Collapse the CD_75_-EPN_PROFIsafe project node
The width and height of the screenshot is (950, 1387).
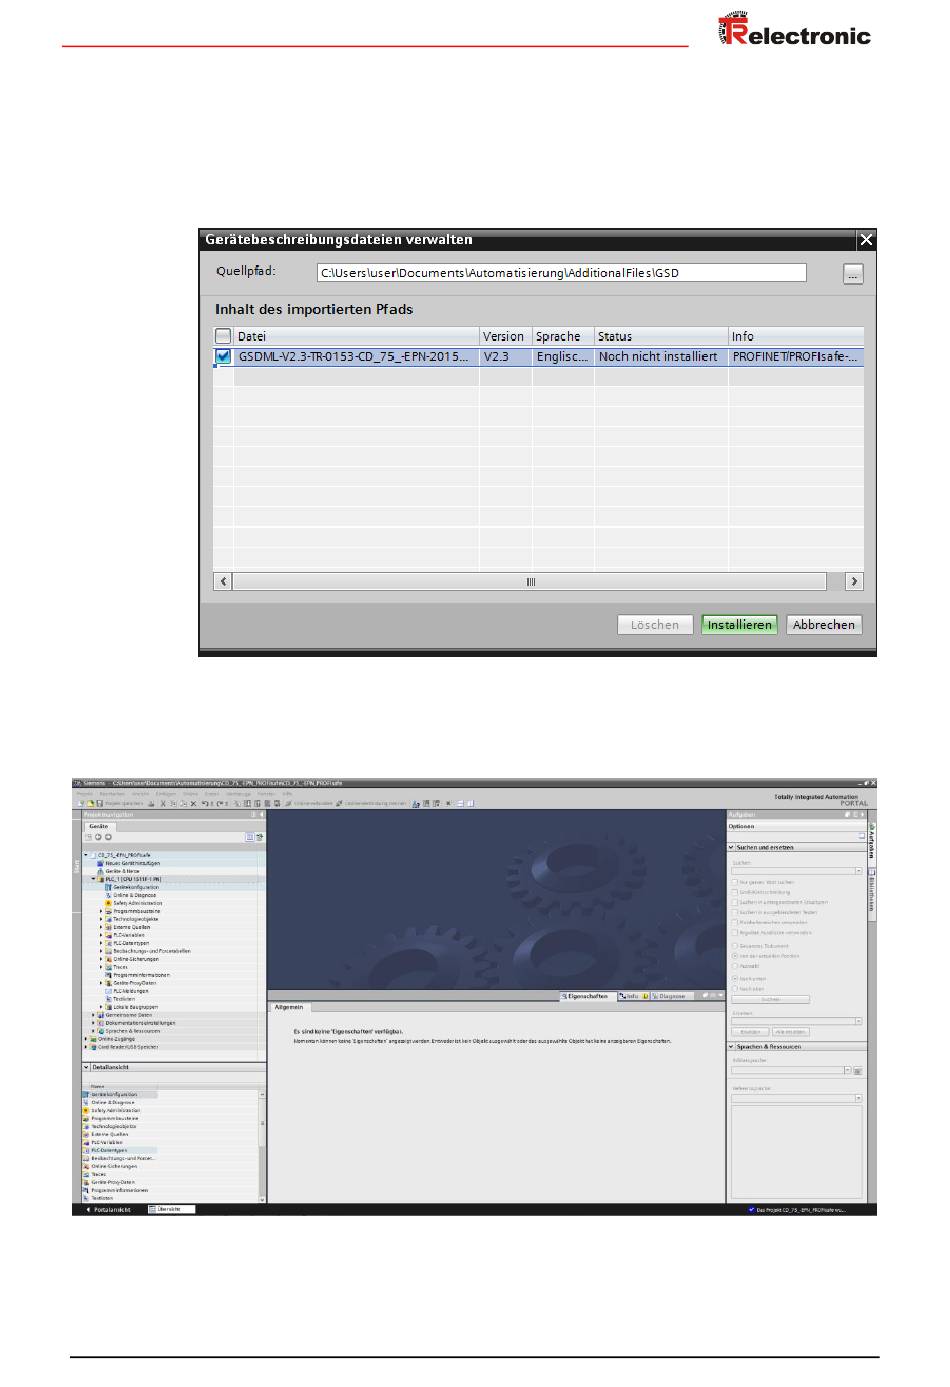click(x=87, y=855)
